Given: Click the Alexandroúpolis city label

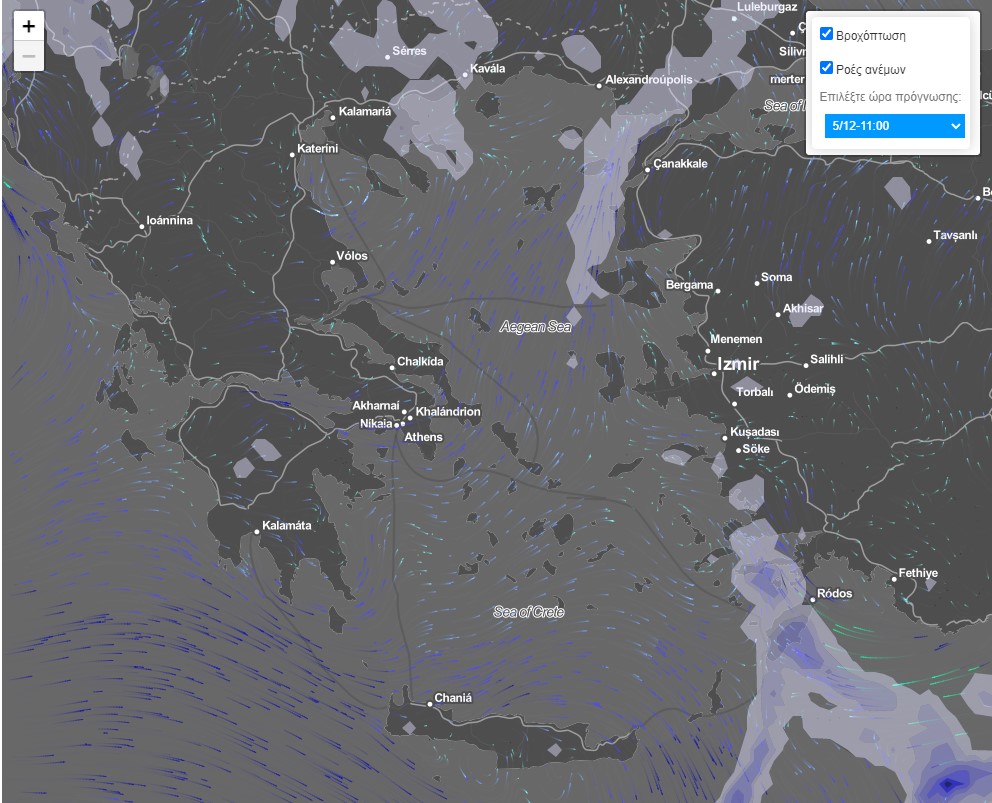Looking at the screenshot, I should coord(648,80).
